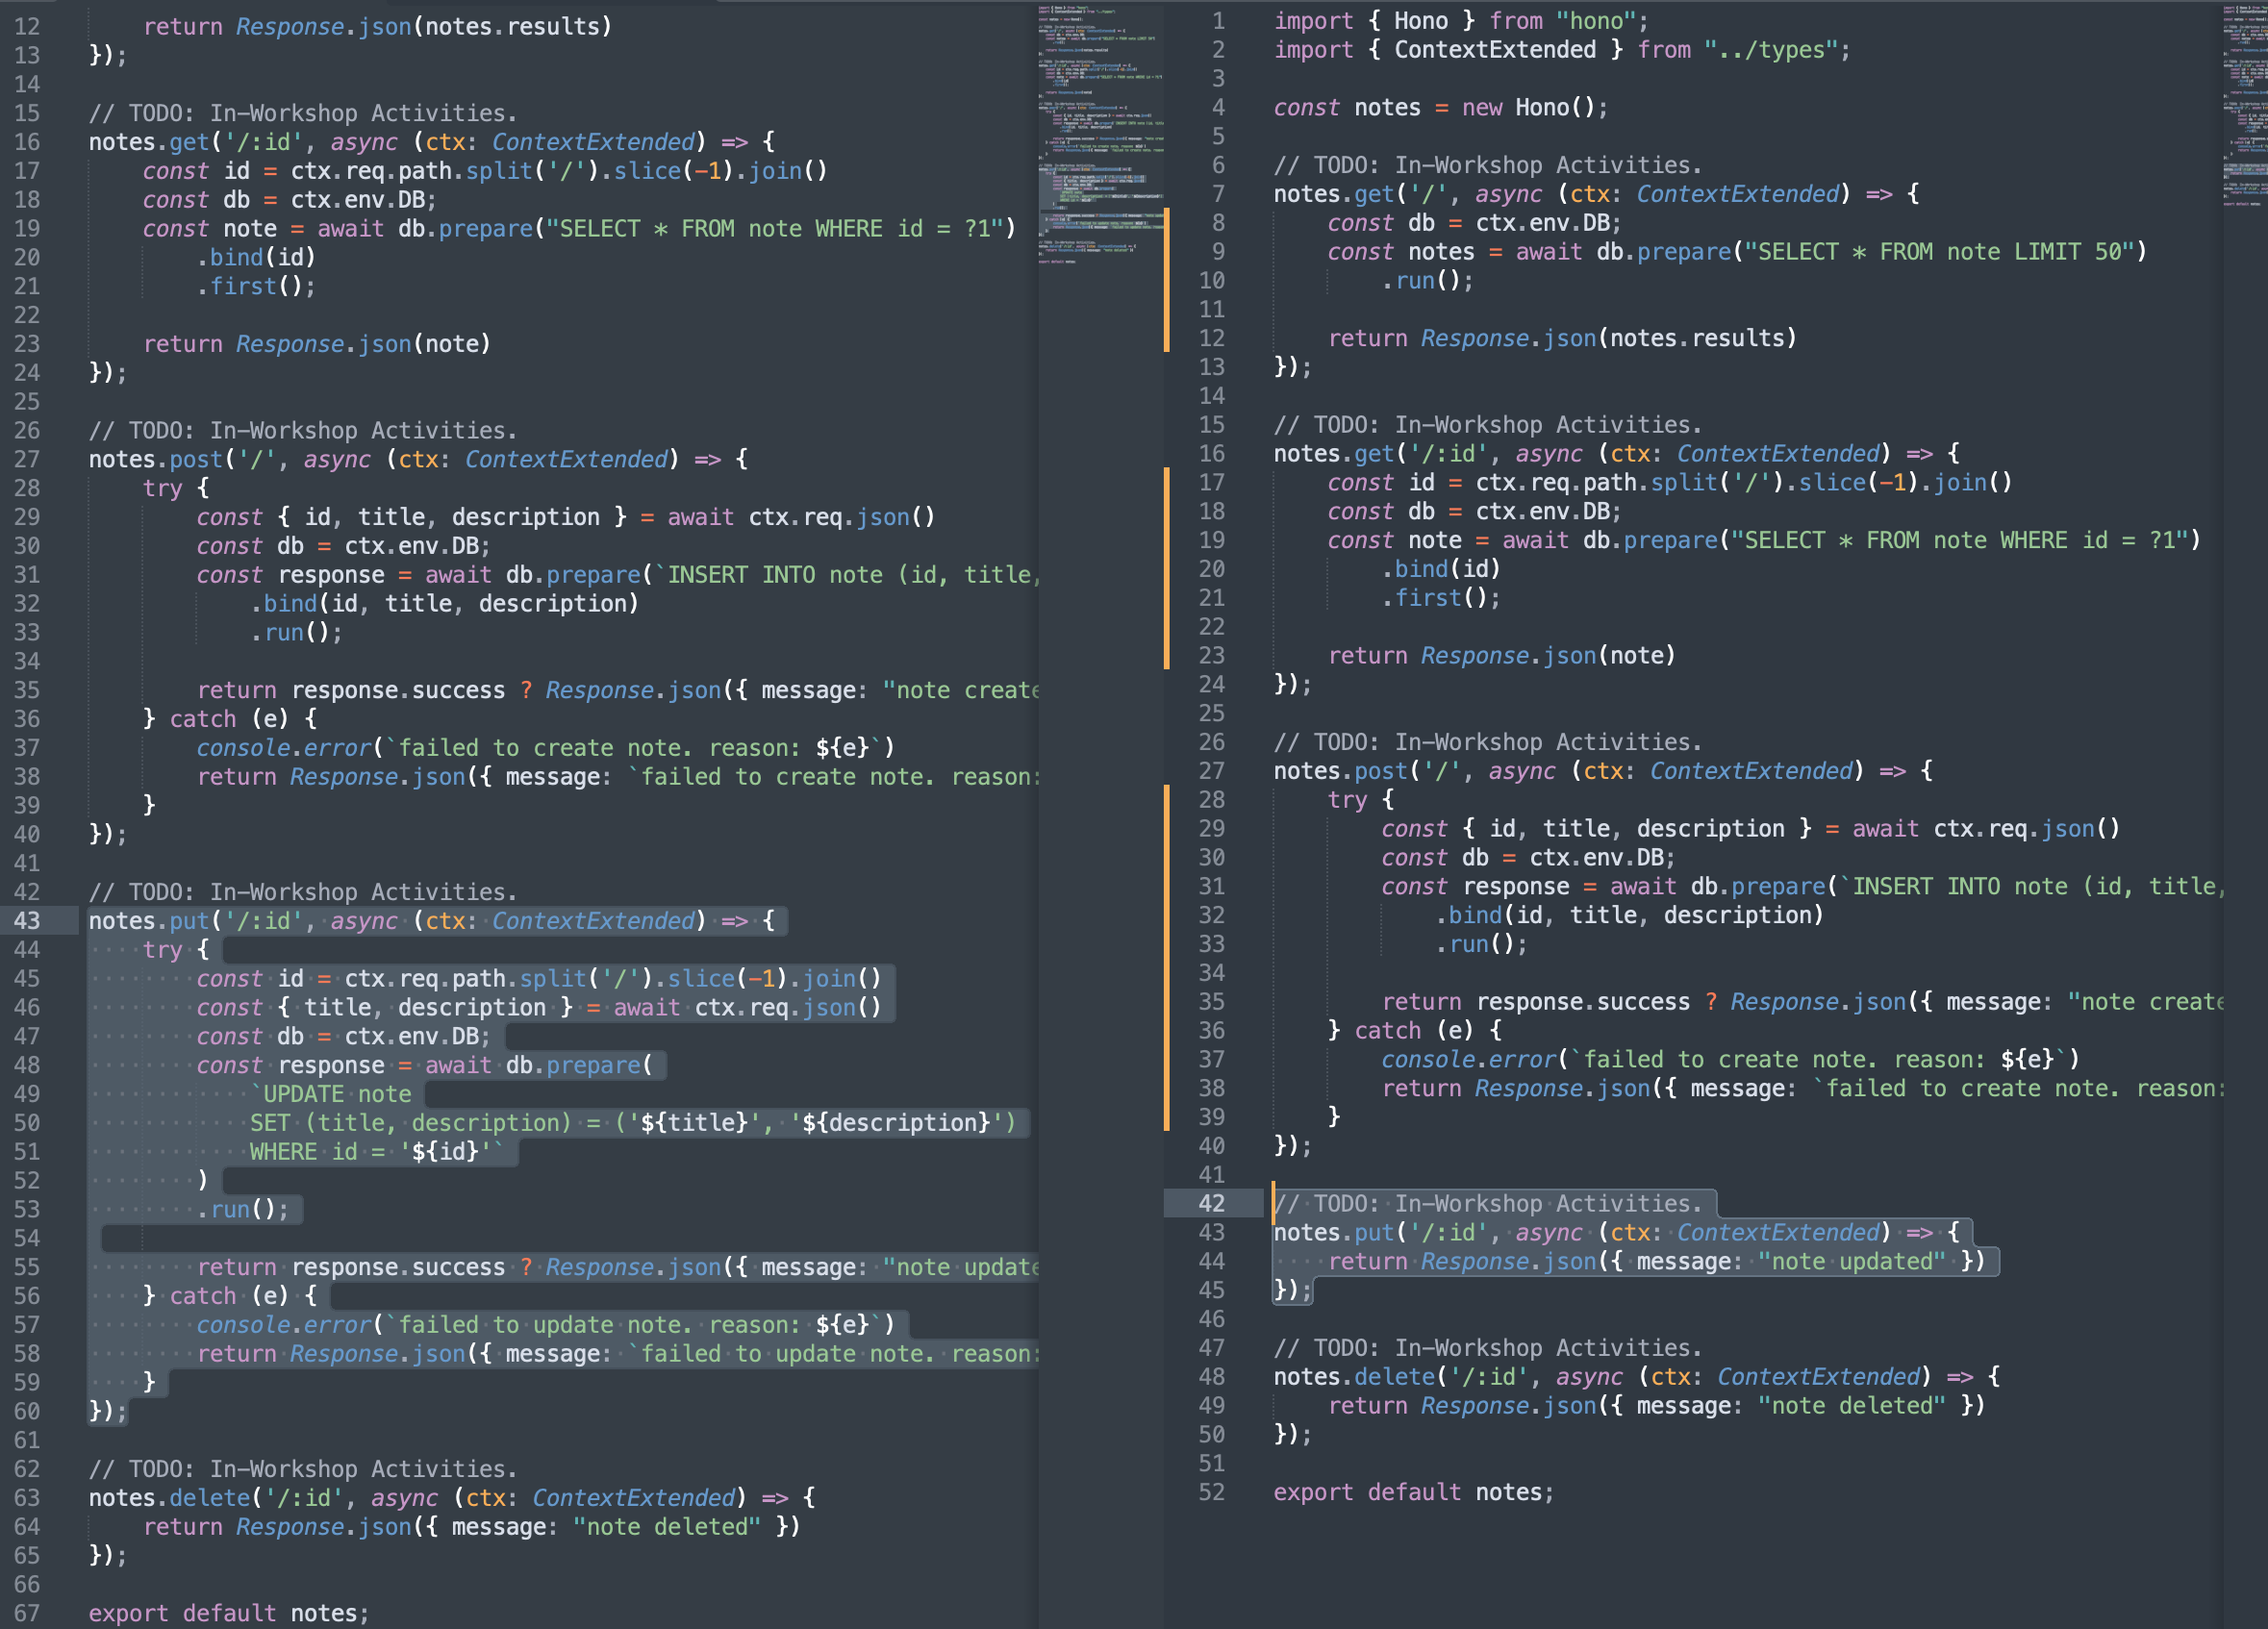
Task: Click the orange diff marker at line 42
Action: tap(1275, 1205)
